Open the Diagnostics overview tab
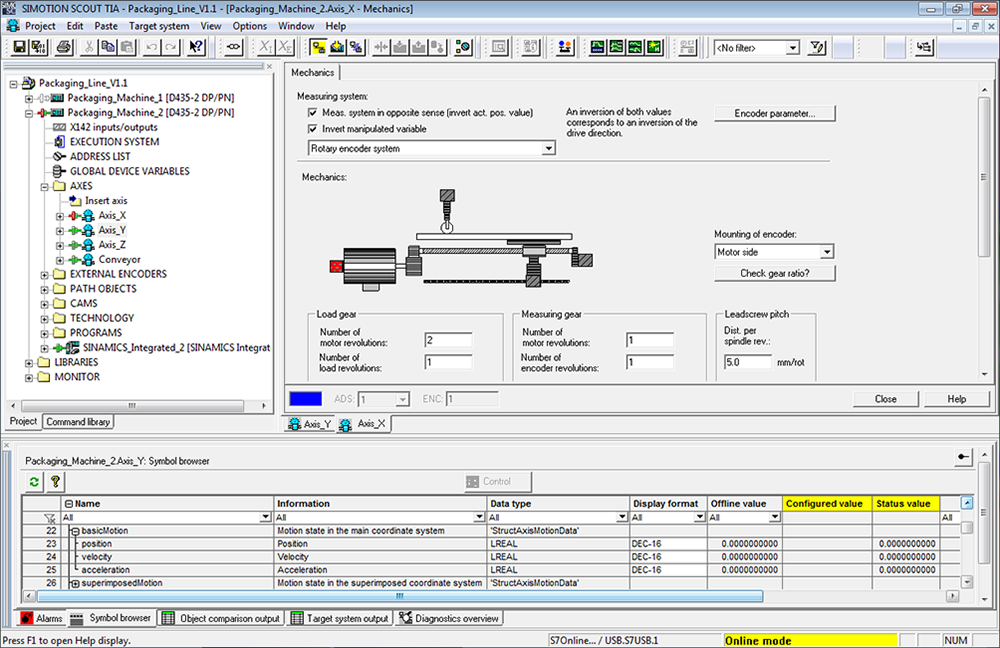 point(449,618)
